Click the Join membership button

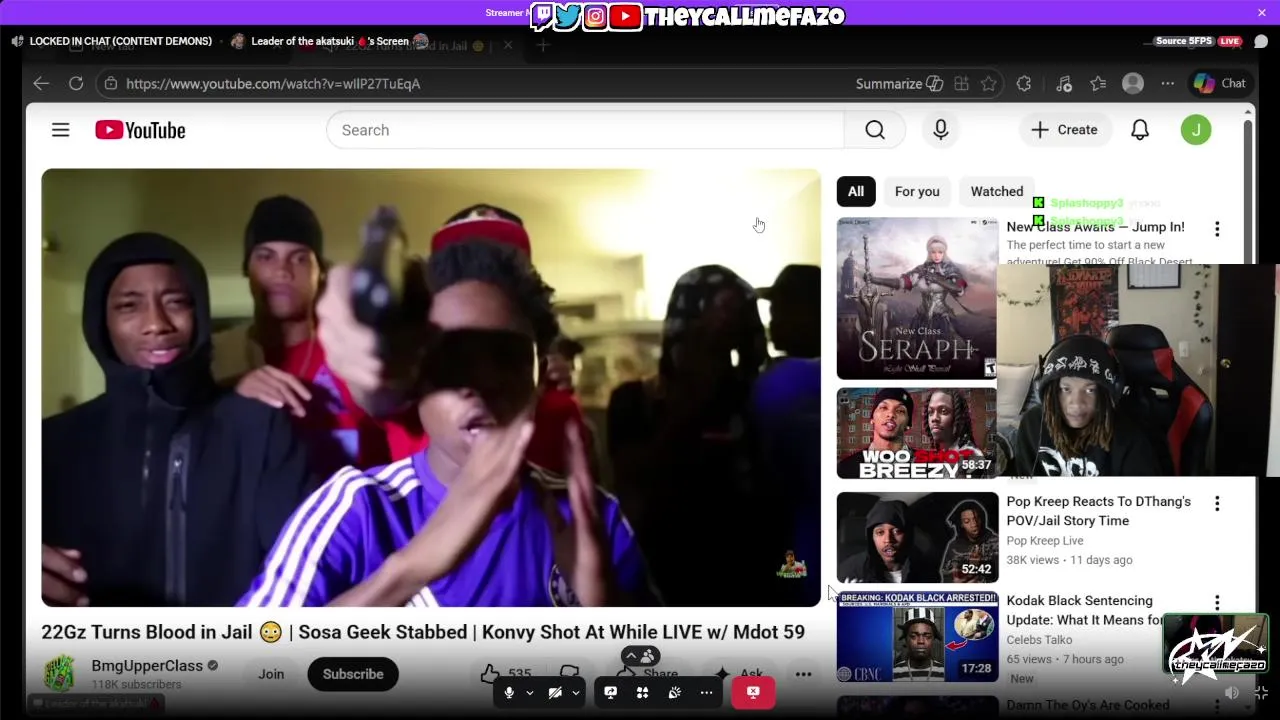pyautogui.click(x=271, y=674)
